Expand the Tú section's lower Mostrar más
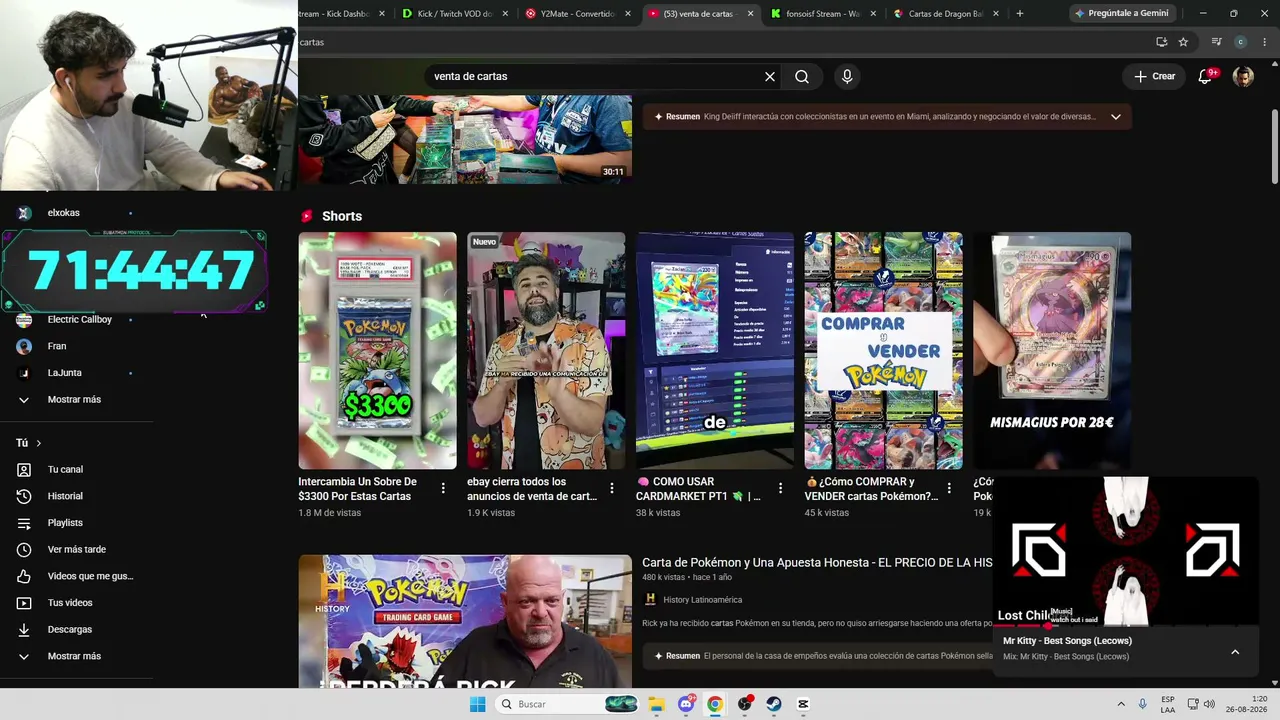 point(76,656)
